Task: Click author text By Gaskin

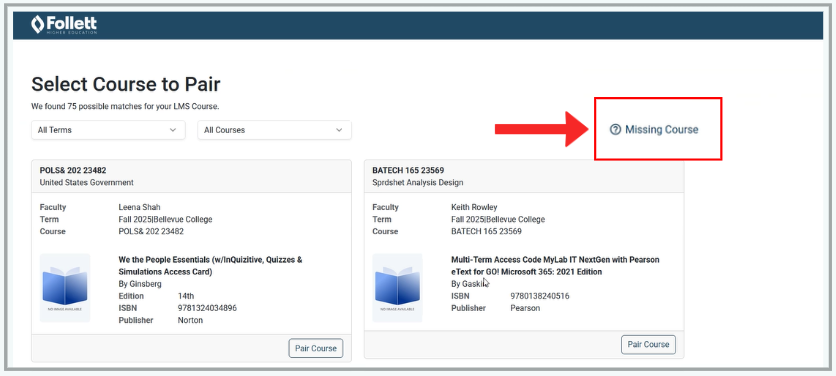Action: (x=470, y=284)
